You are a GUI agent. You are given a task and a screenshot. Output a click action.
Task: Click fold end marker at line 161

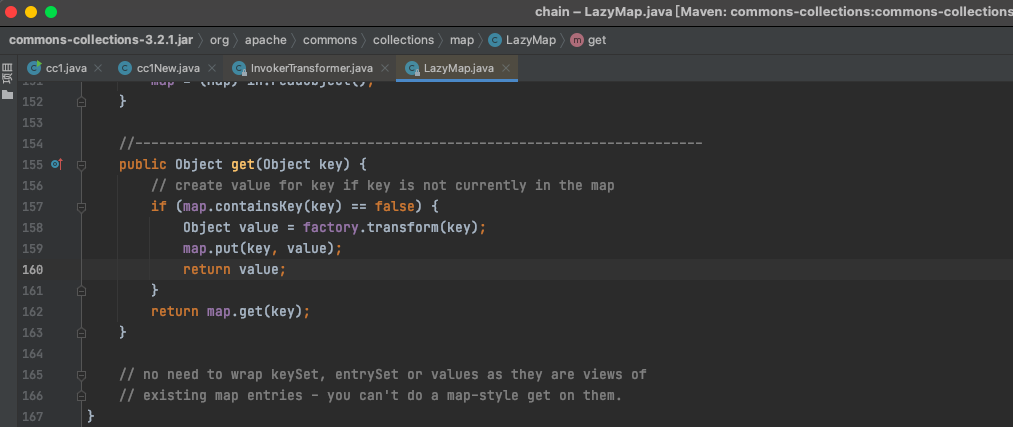81,291
